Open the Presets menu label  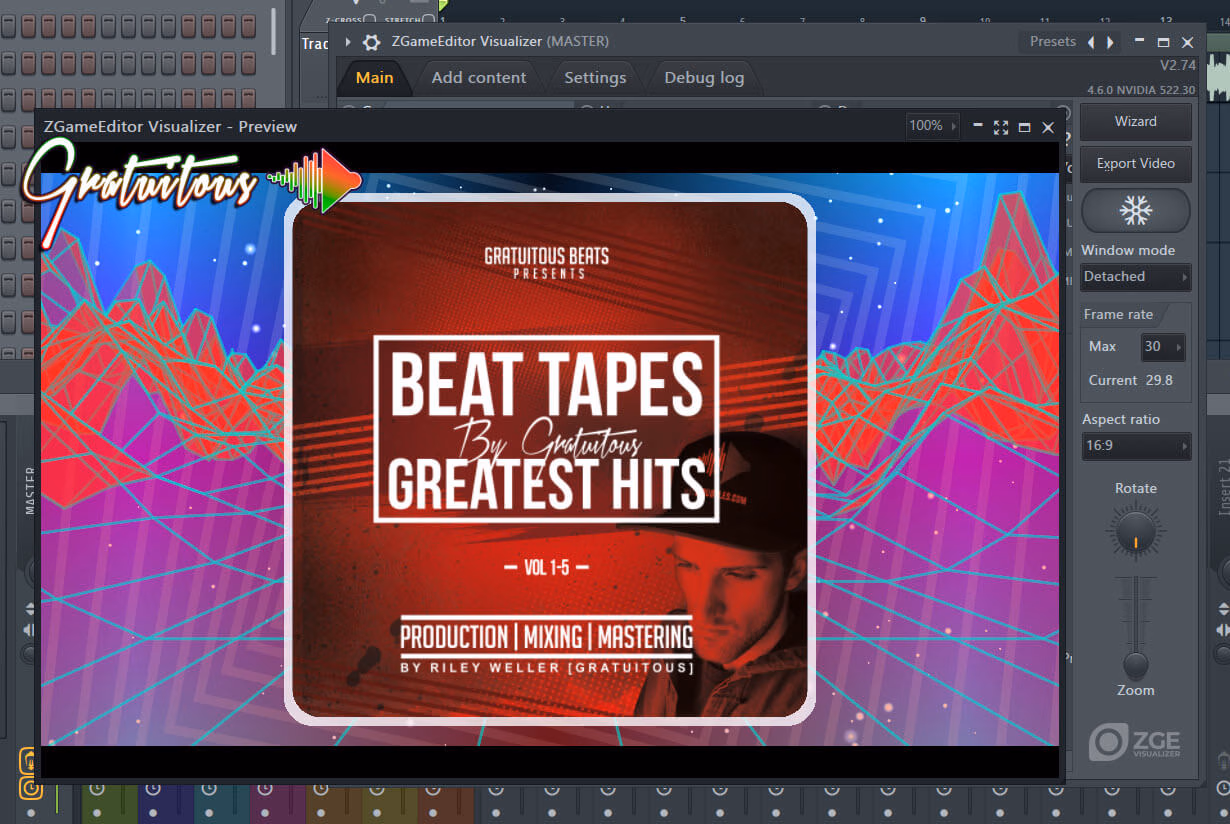tap(1053, 42)
